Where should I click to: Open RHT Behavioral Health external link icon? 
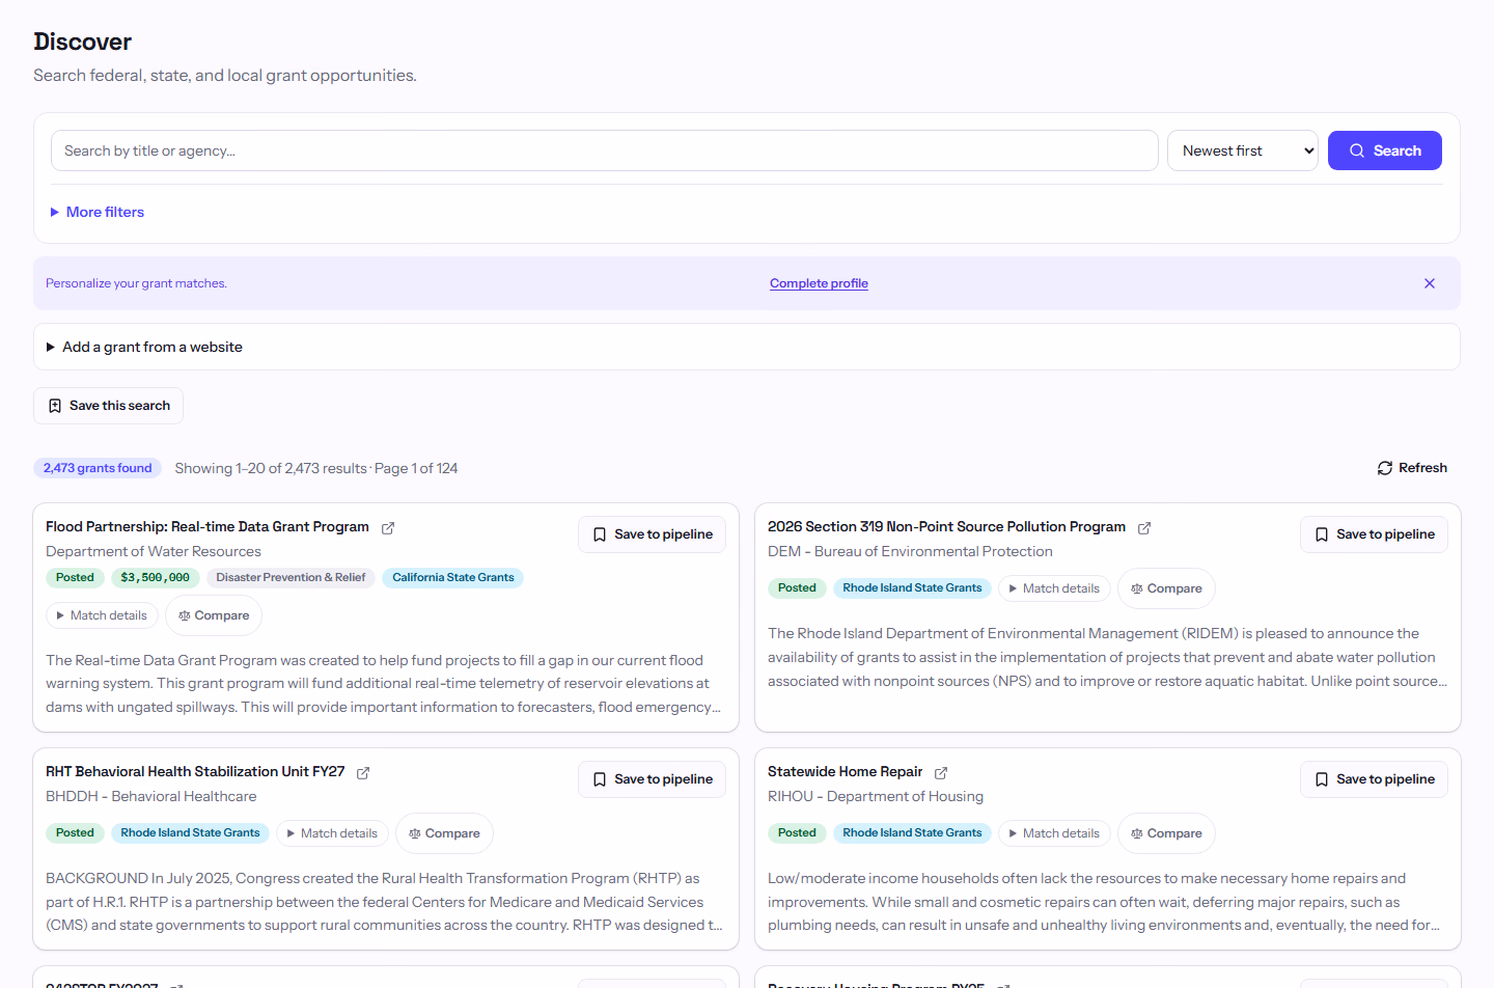pyautogui.click(x=363, y=773)
